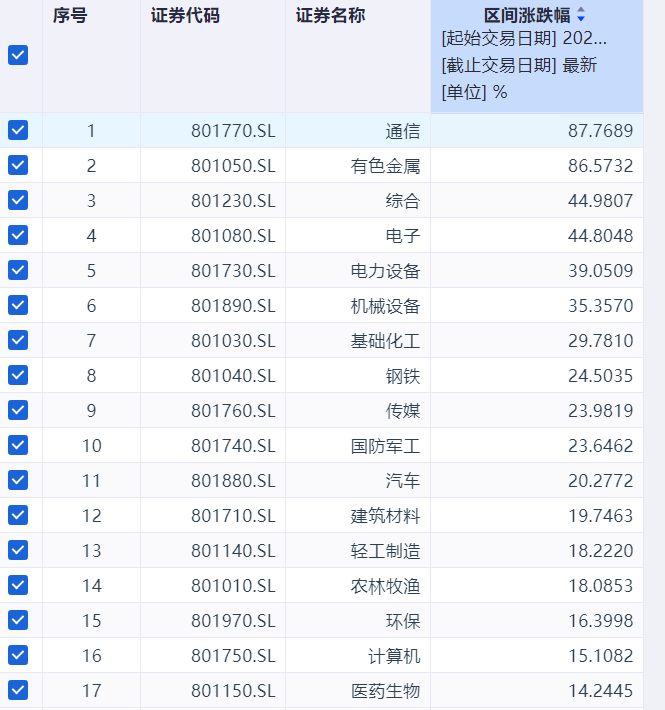The width and height of the screenshot is (665, 710).
Task: Click the value 44.9807
Action: click(601, 201)
